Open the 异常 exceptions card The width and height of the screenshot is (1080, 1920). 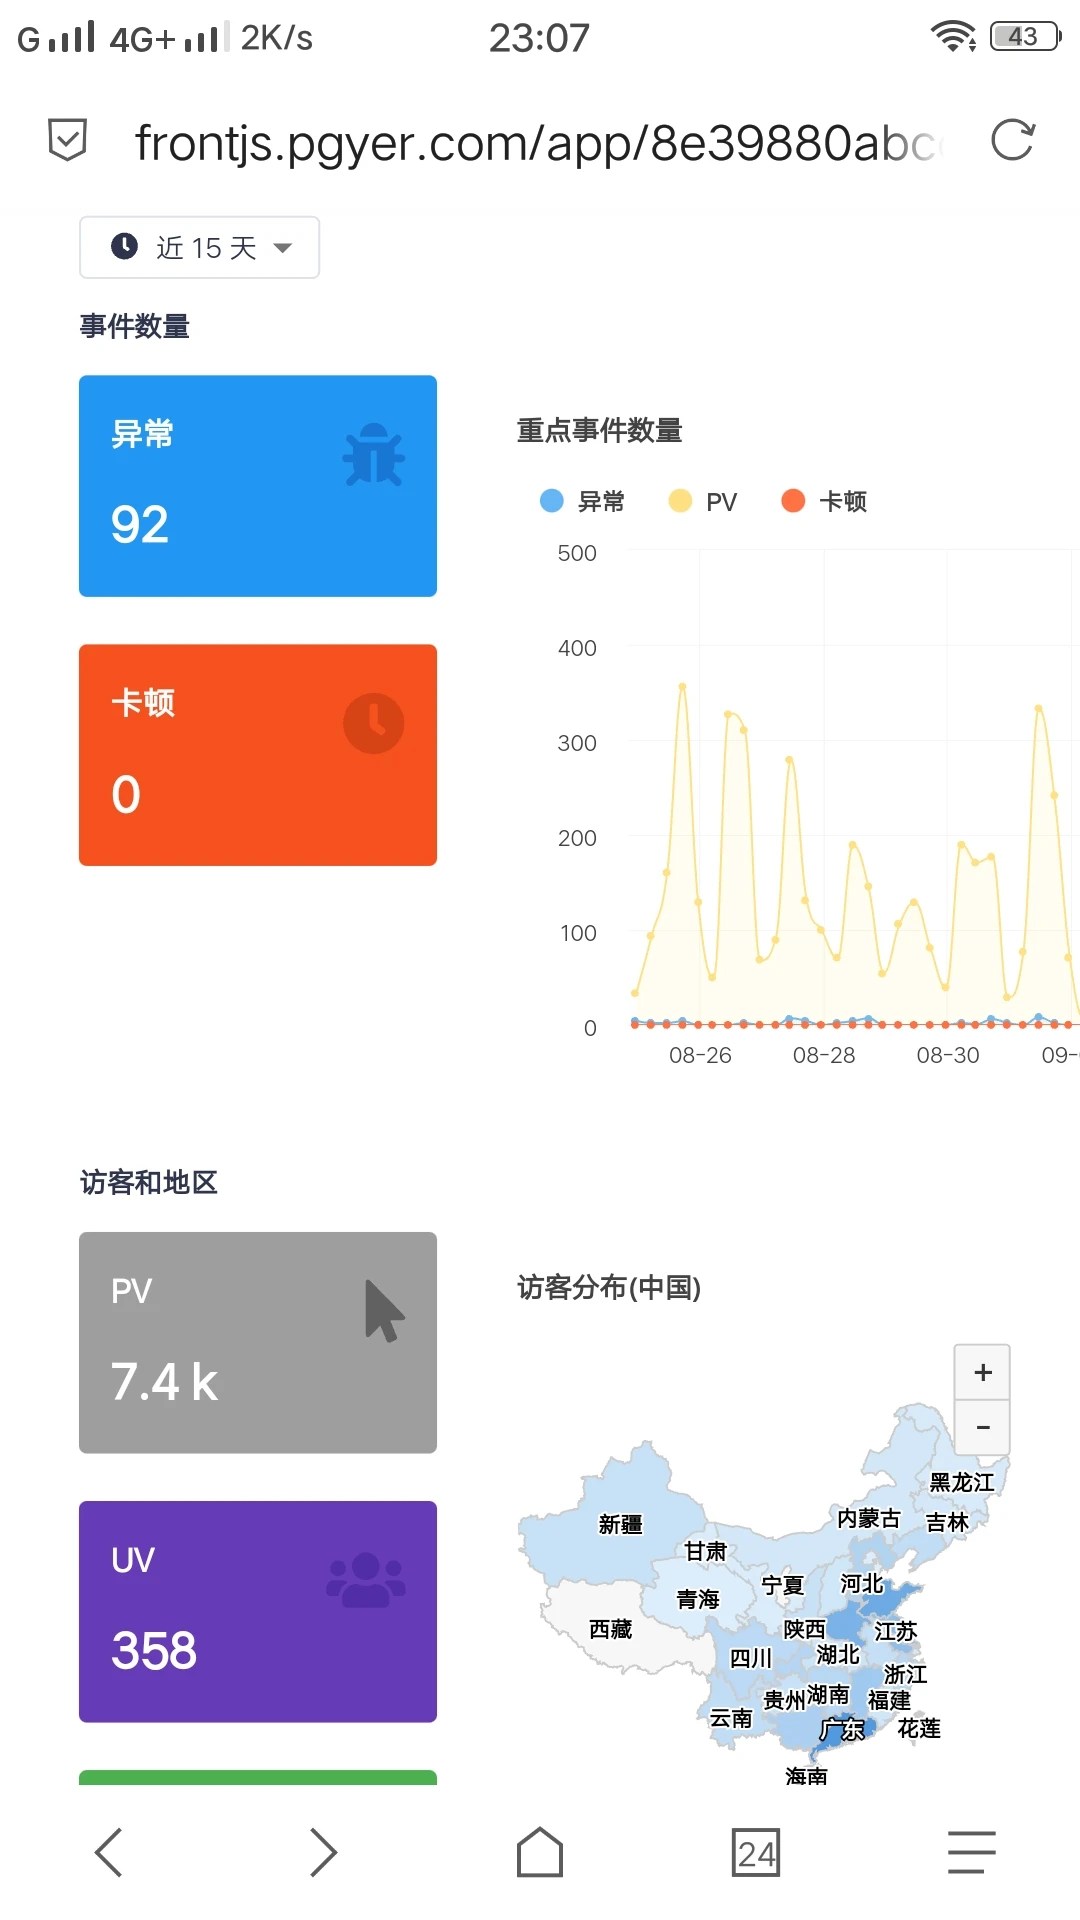(x=258, y=486)
